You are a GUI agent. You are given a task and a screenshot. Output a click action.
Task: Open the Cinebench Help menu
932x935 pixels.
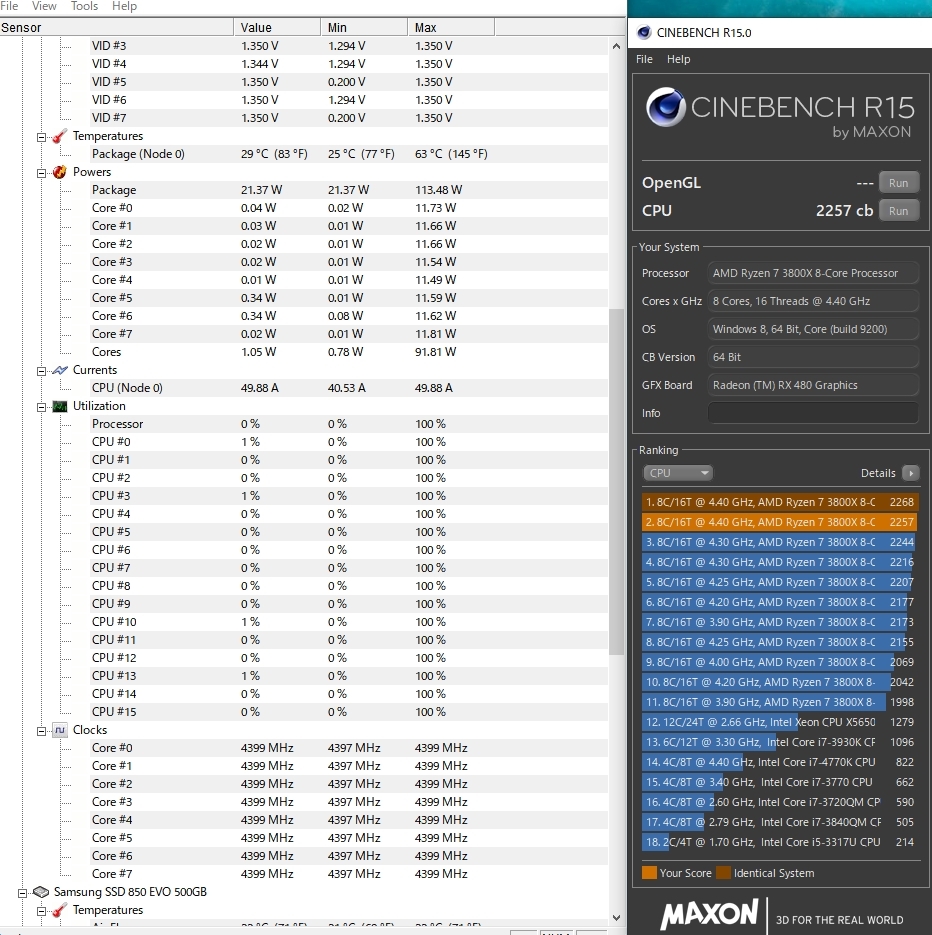pos(679,59)
